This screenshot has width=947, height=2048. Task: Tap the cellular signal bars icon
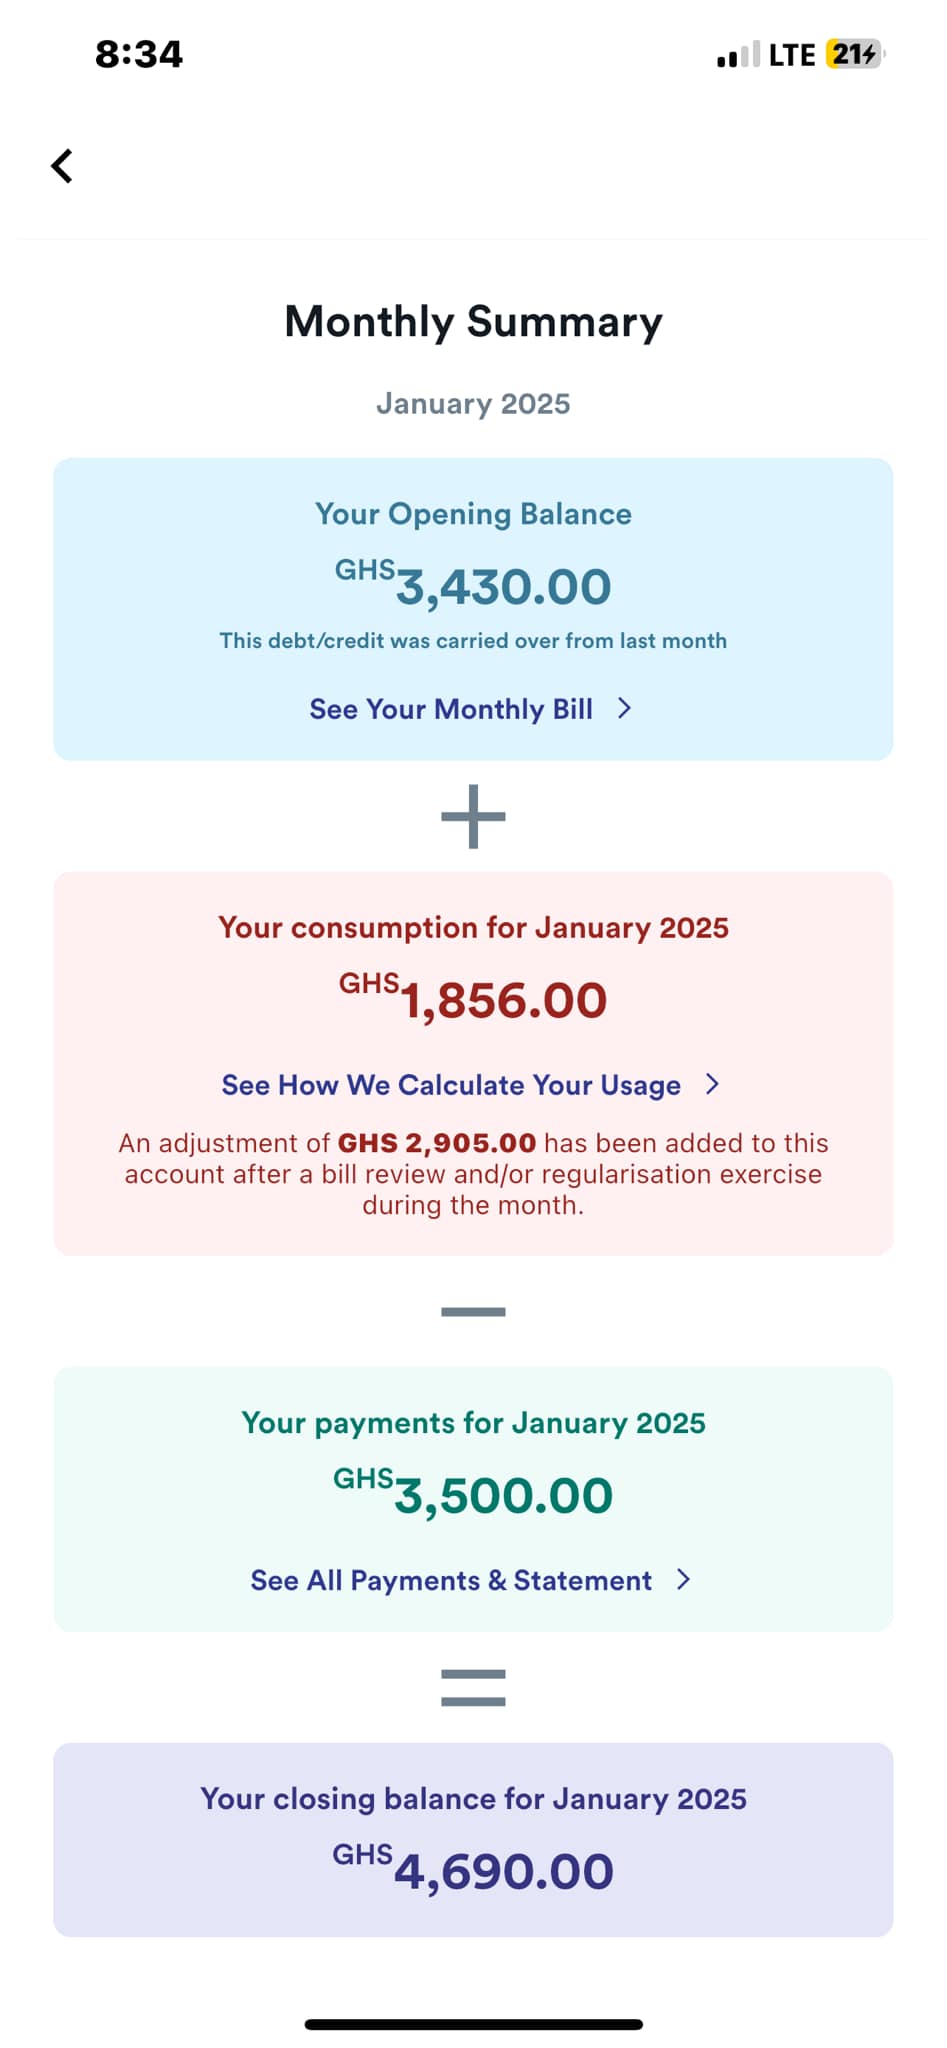738,55
